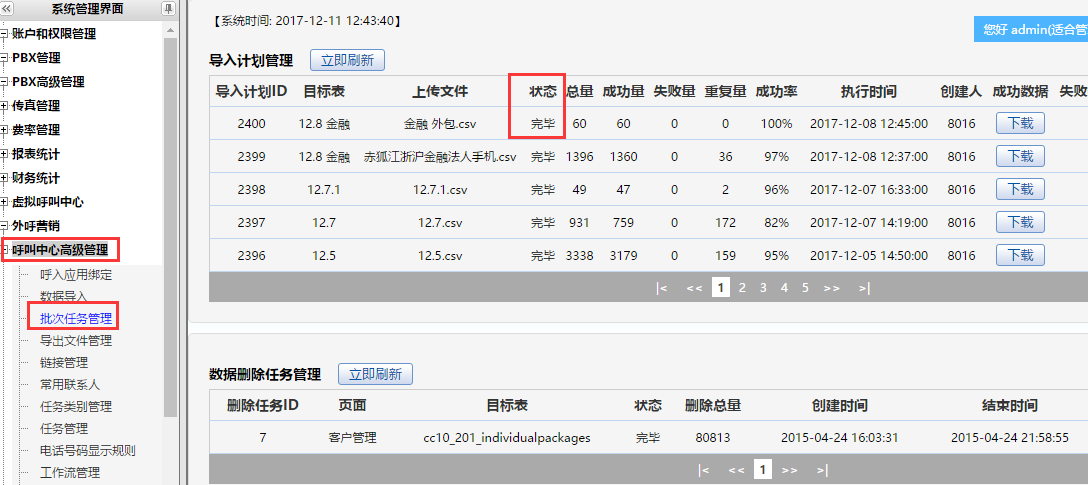Jump to next pages in import plan pager
This screenshot has height=485, width=1088.
pos(831,288)
